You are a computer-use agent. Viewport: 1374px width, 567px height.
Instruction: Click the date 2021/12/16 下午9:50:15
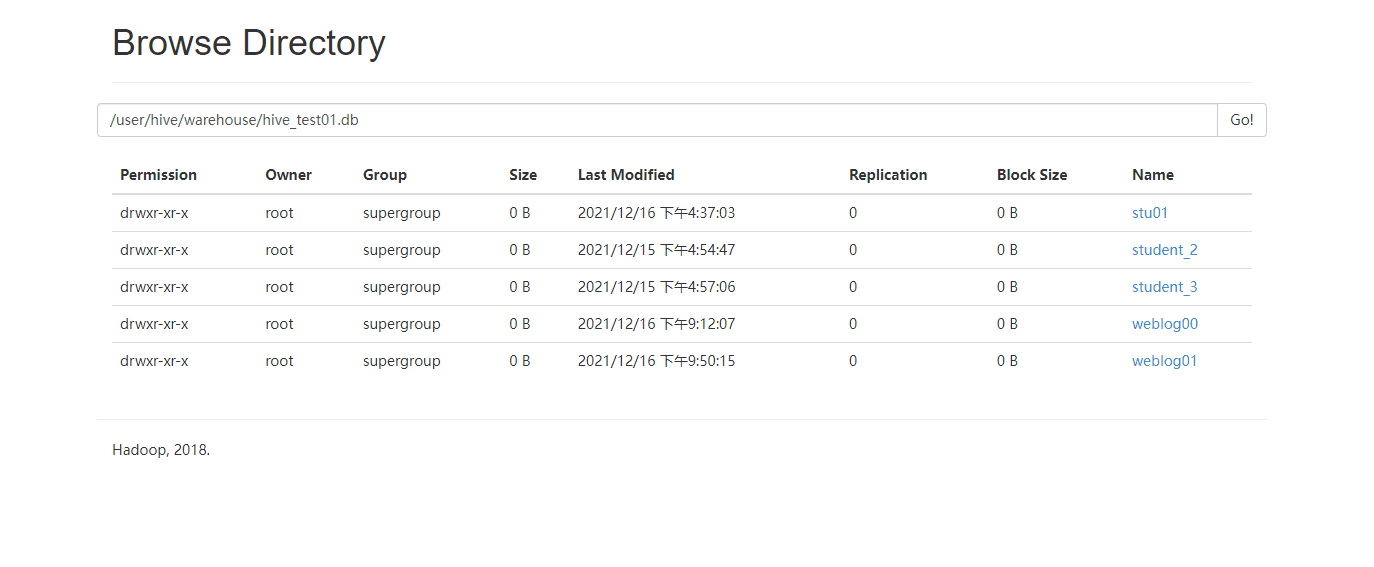pos(656,361)
